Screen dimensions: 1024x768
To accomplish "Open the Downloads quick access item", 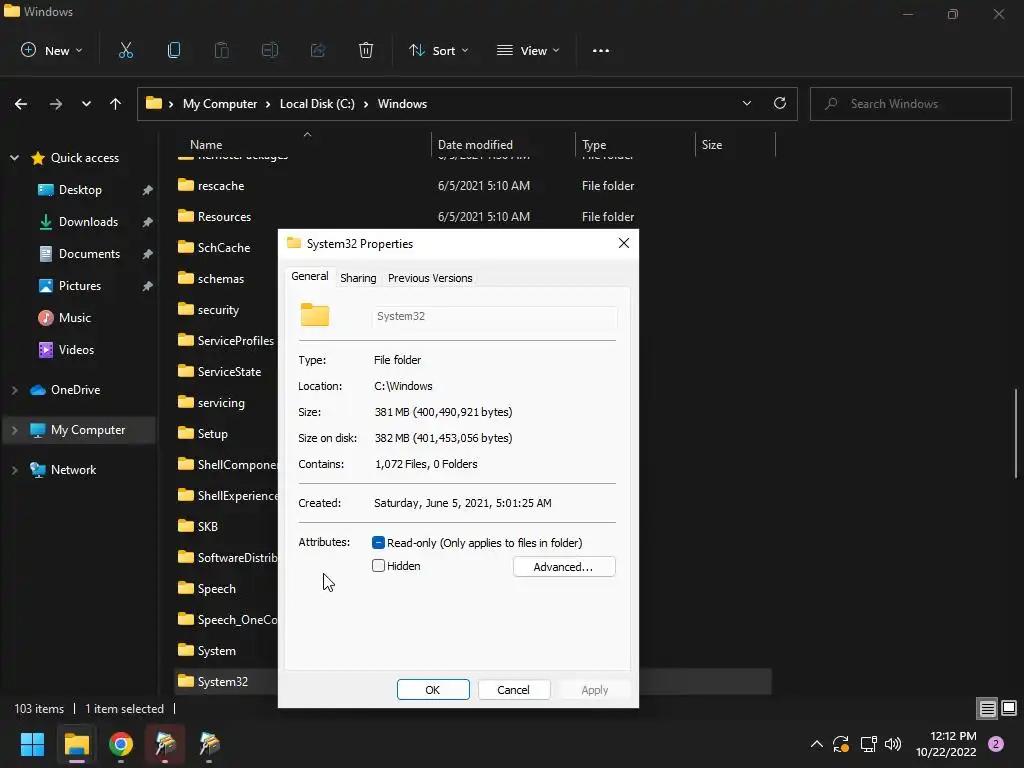I will point(88,222).
